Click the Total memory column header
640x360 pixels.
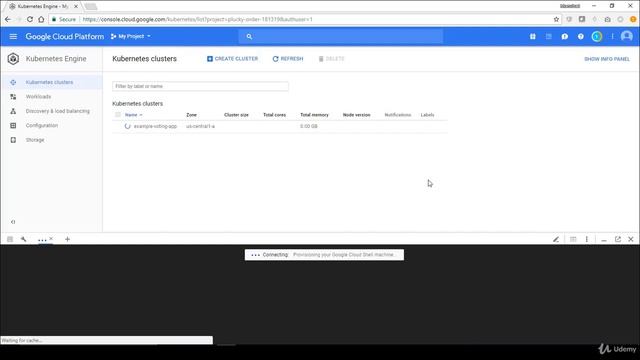coord(314,115)
